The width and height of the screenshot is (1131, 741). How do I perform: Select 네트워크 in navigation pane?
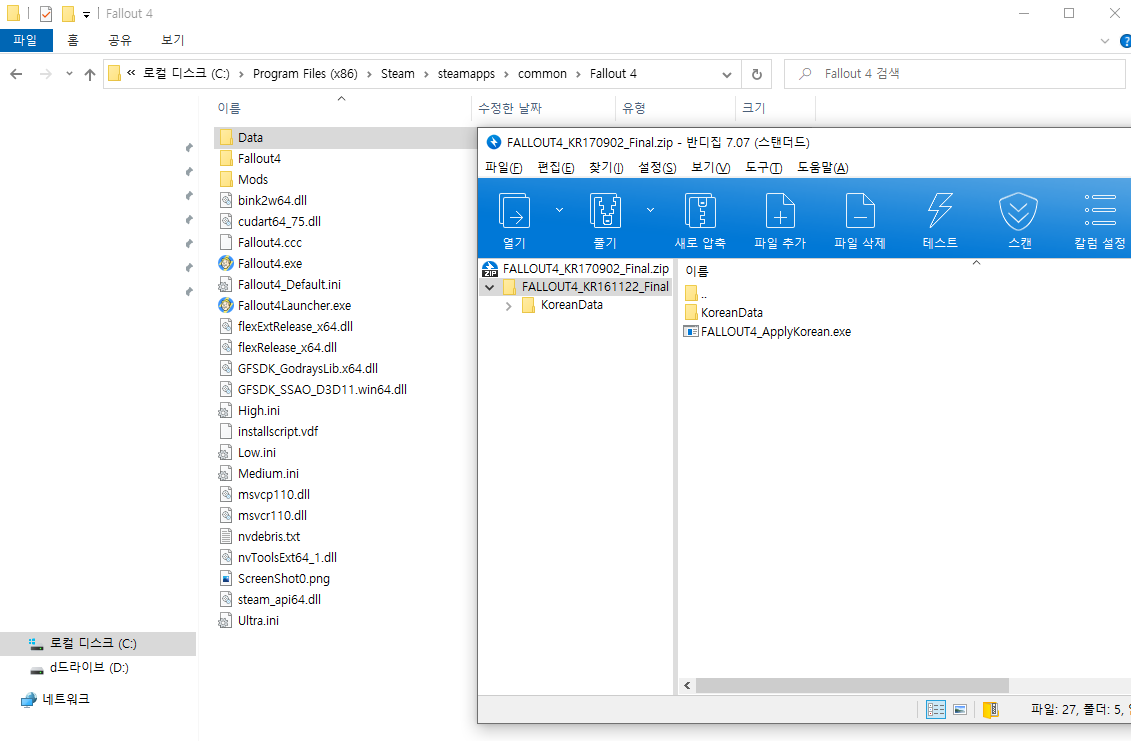pyautogui.click(x=66, y=699)
